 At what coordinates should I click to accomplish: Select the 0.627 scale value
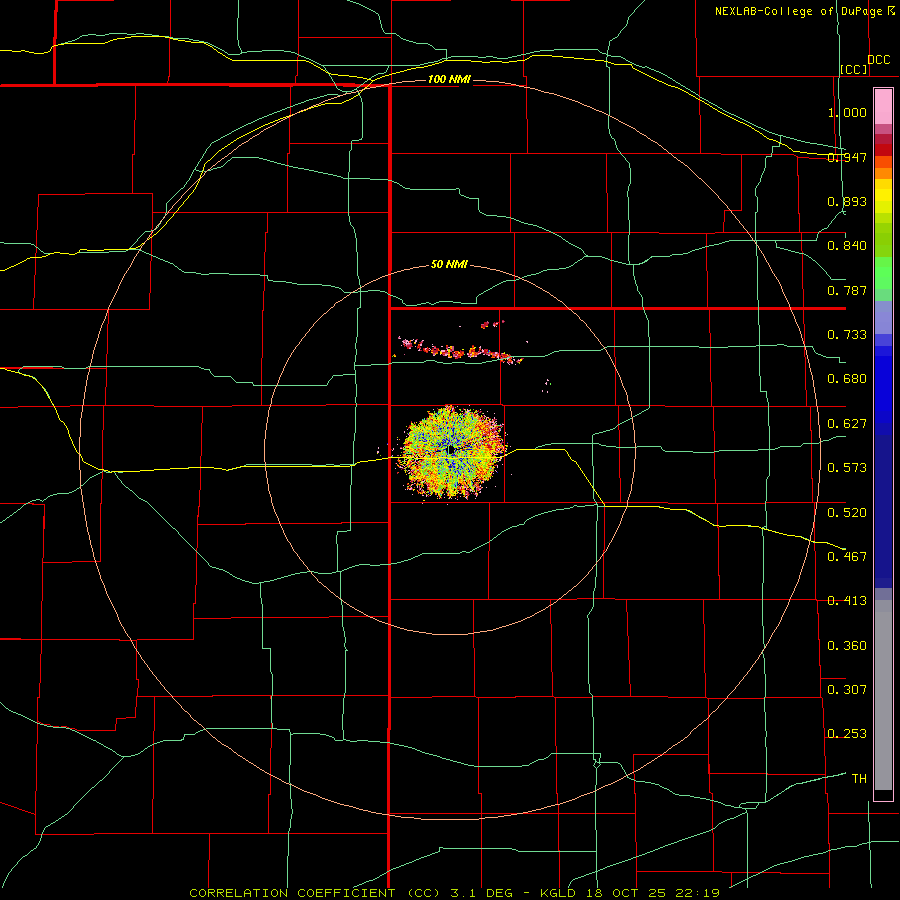tap(847, 424)
